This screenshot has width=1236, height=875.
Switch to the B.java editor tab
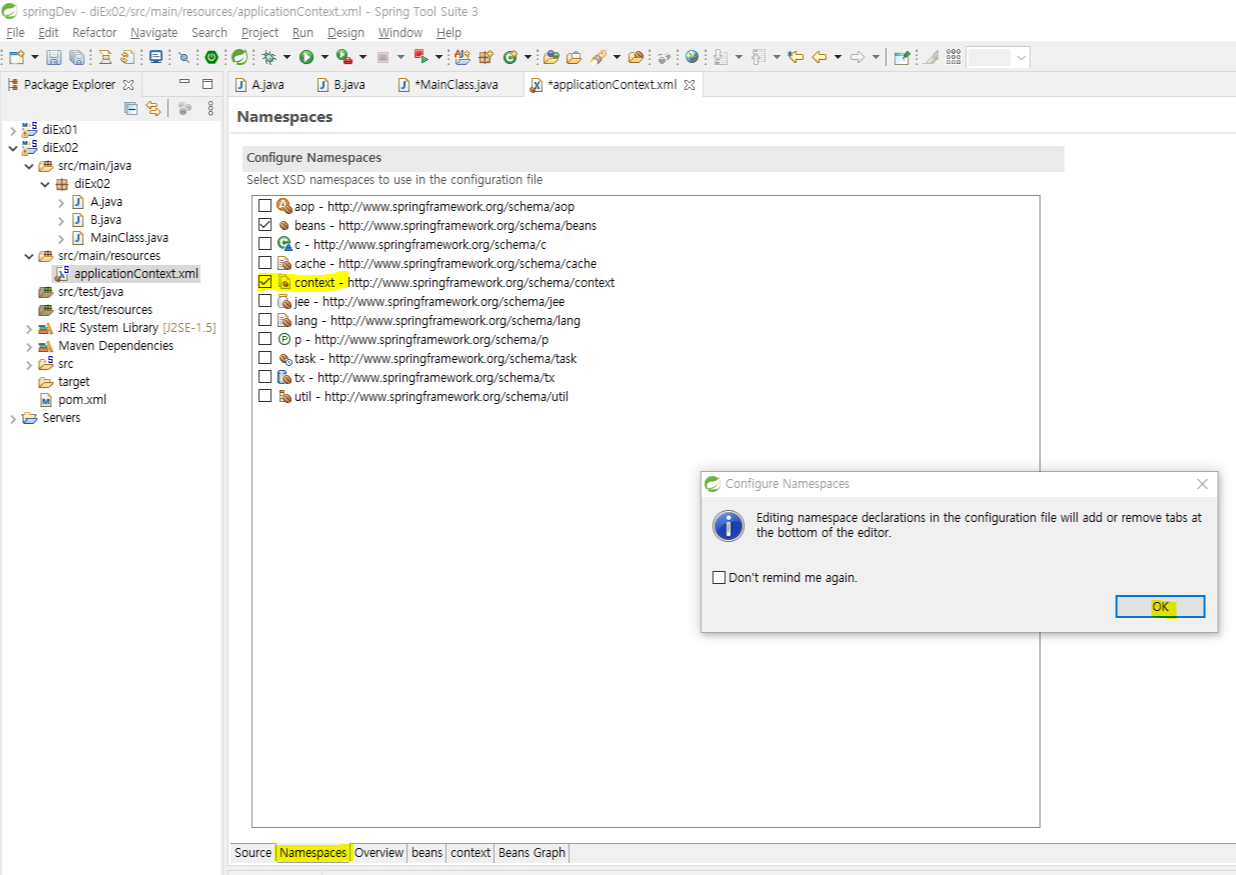tap(341, 85)
